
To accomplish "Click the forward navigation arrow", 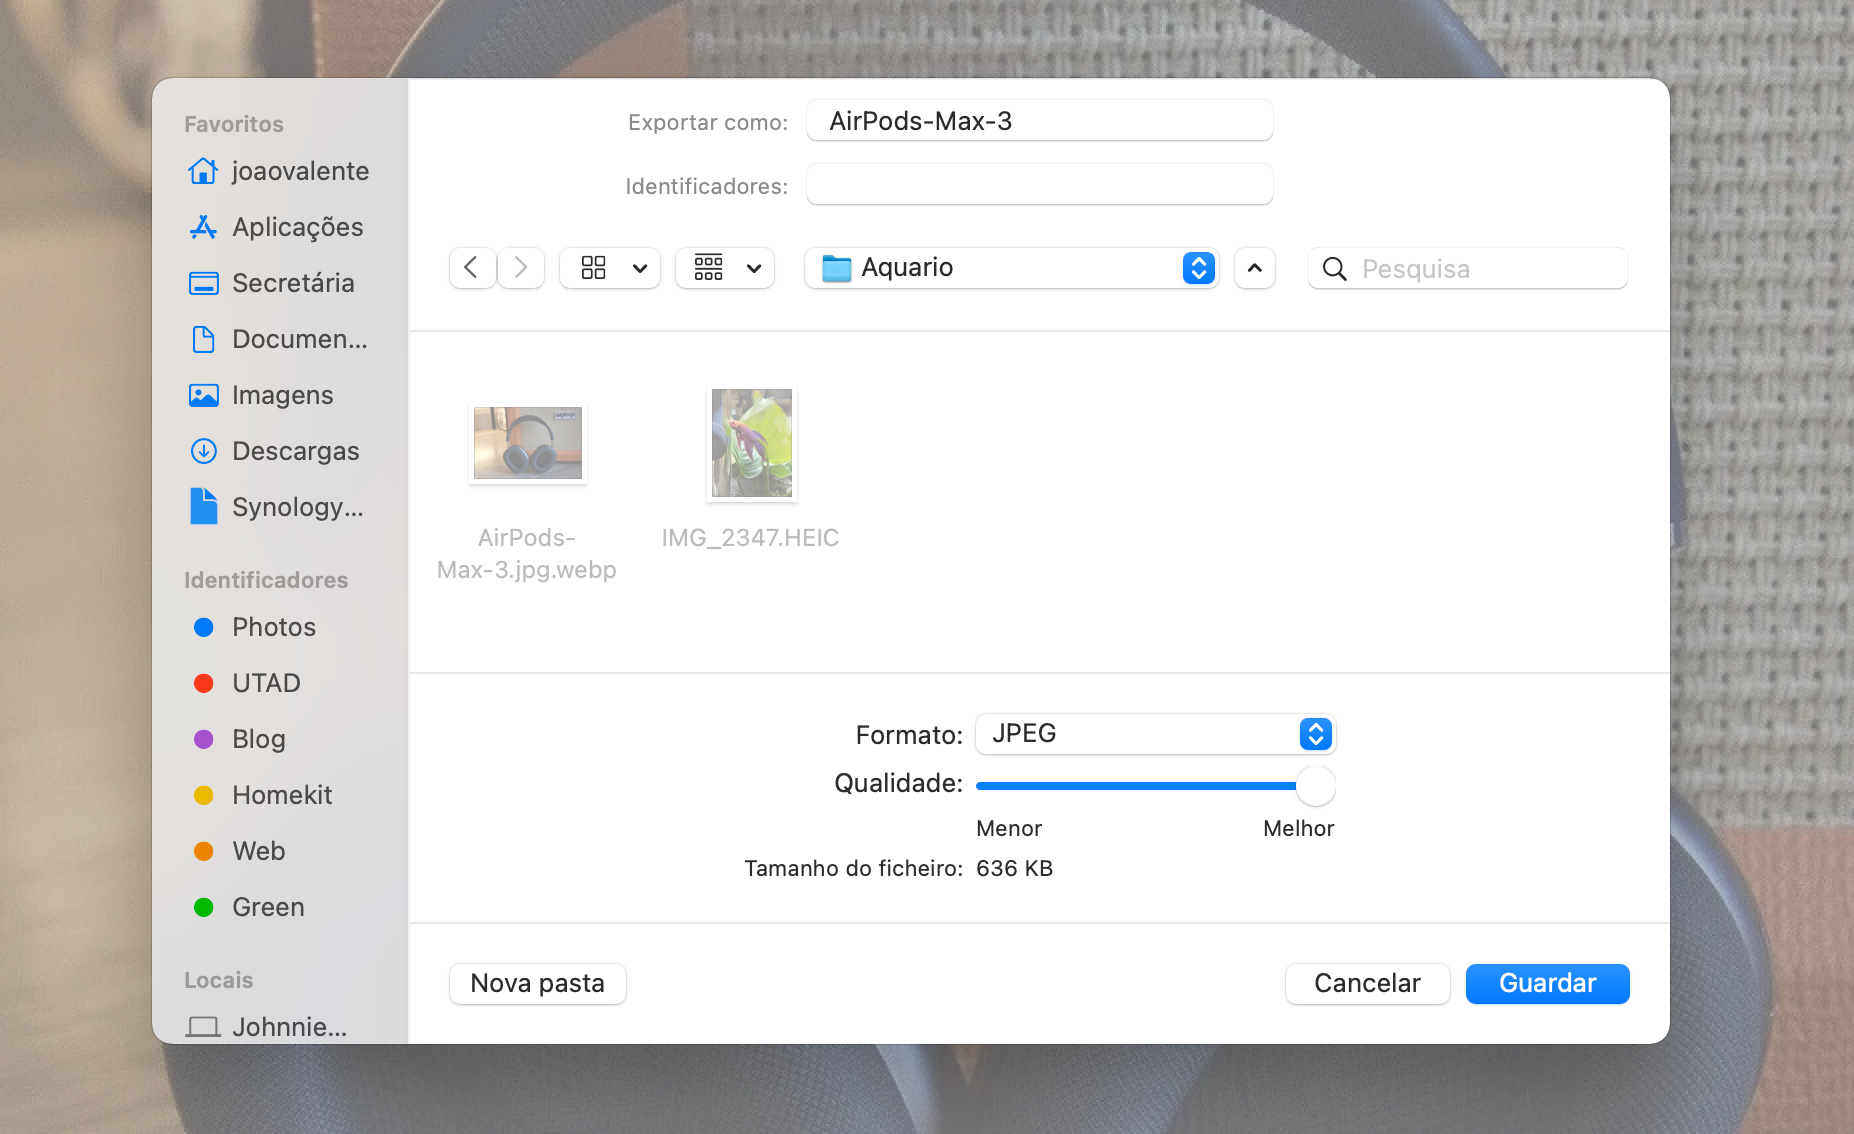I will click(521, 268).
